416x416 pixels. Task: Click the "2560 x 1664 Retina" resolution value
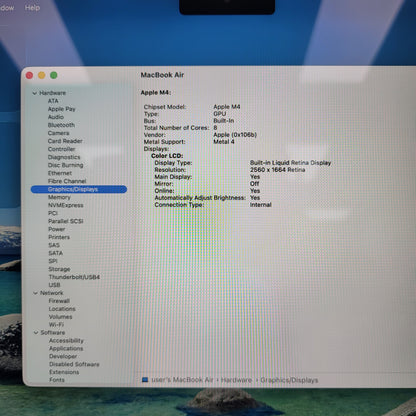point(277,170)
